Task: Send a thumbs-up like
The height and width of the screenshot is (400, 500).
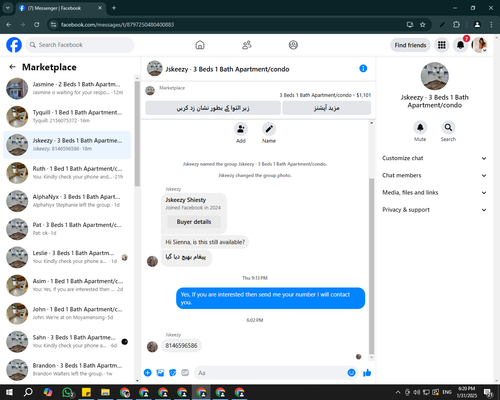Action: (x=367, y=373)
